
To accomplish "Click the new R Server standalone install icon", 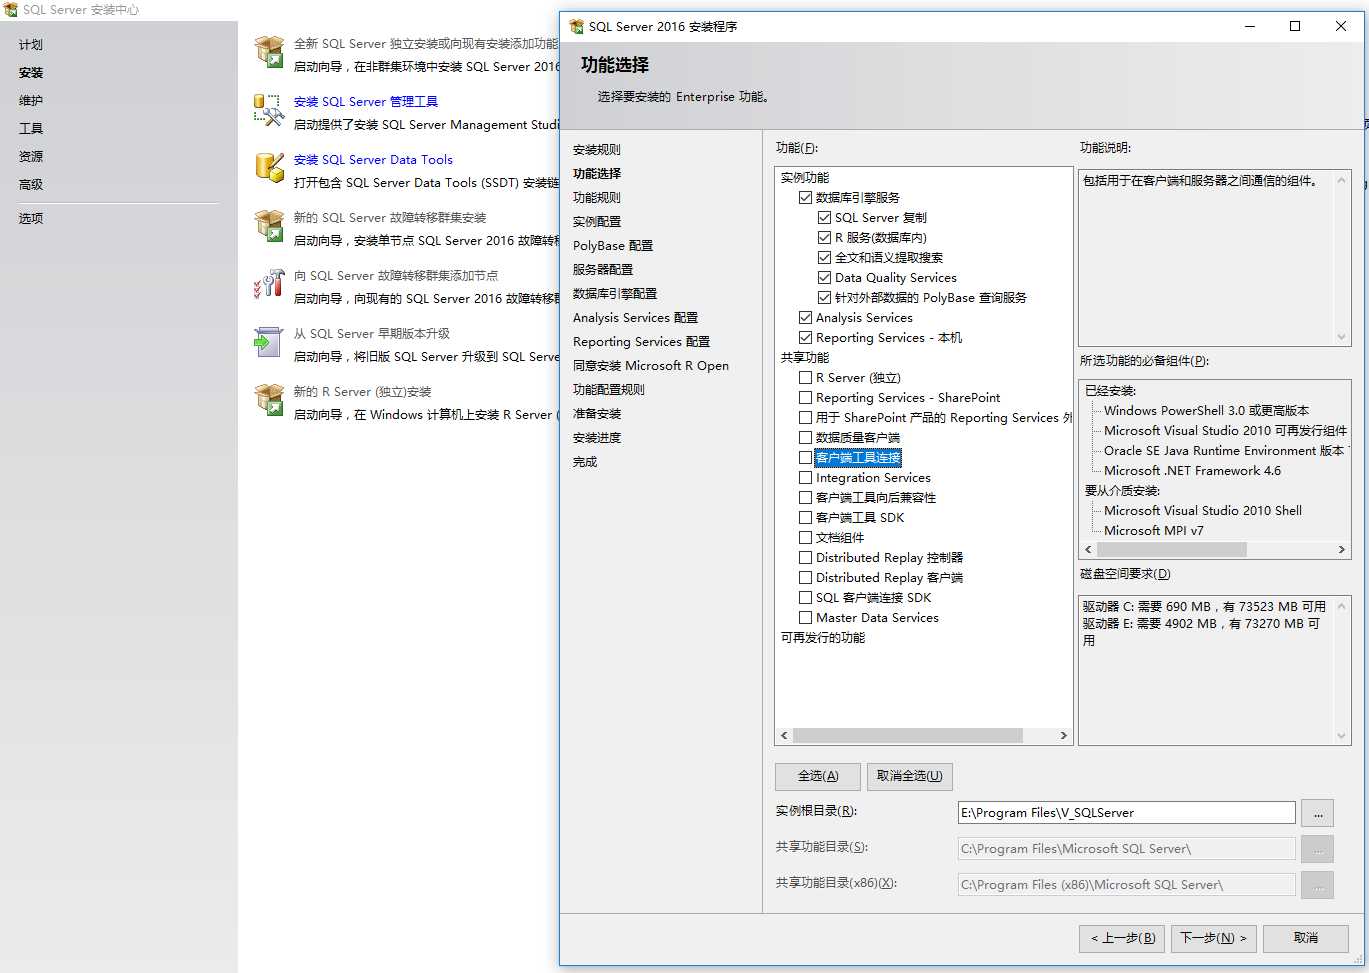I will (x=269, y=400).
